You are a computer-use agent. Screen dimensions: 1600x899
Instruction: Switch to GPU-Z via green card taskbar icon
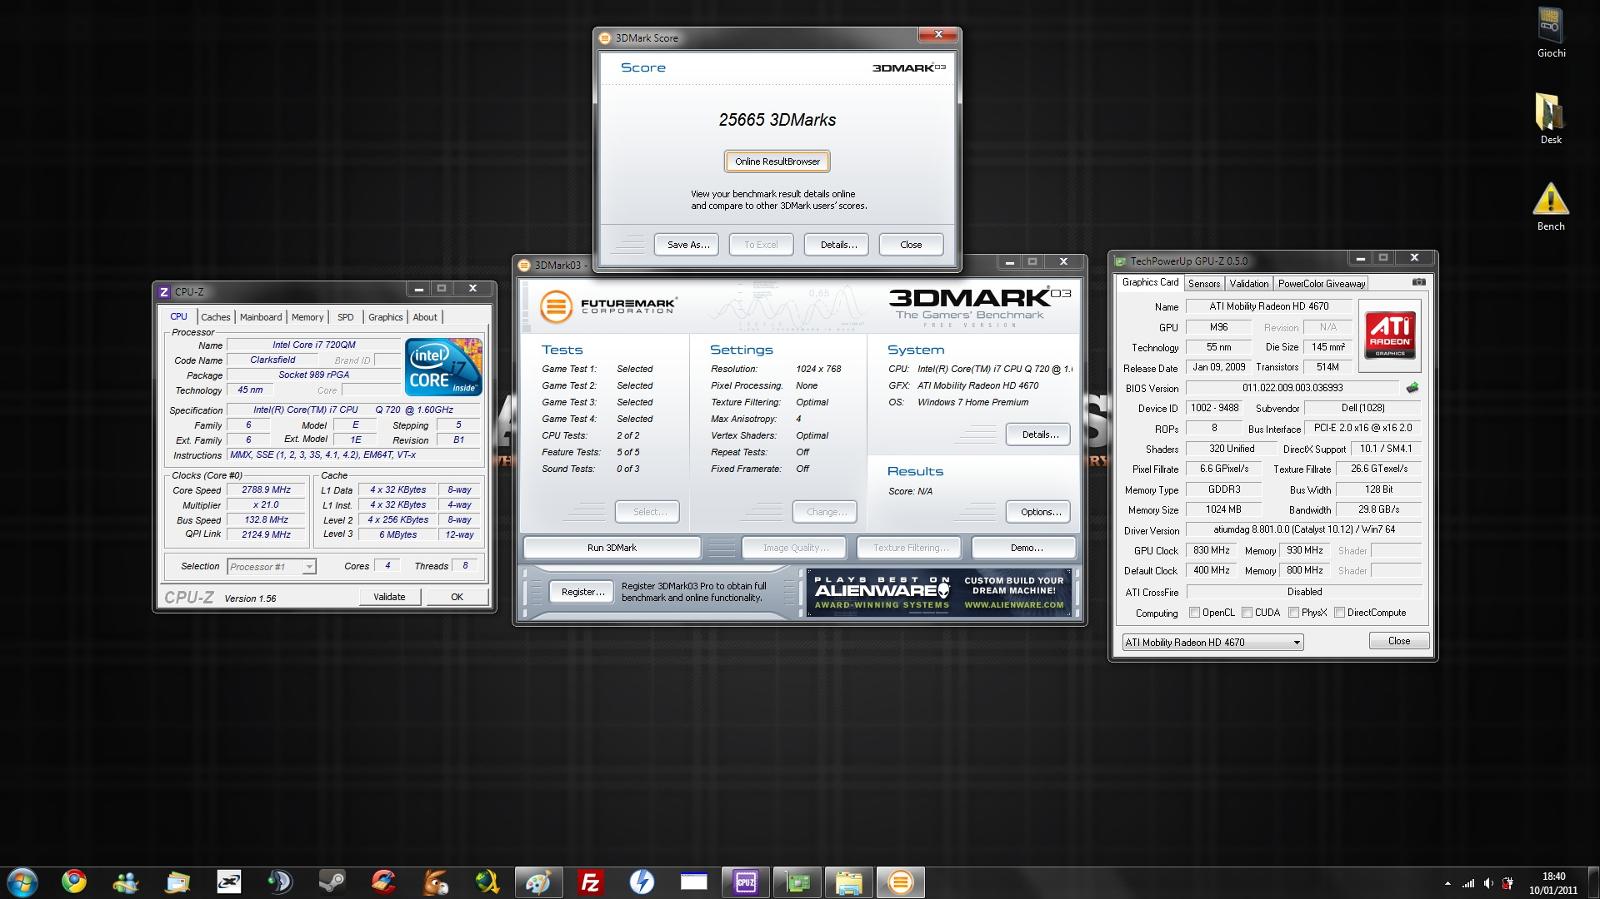(797, 882)
